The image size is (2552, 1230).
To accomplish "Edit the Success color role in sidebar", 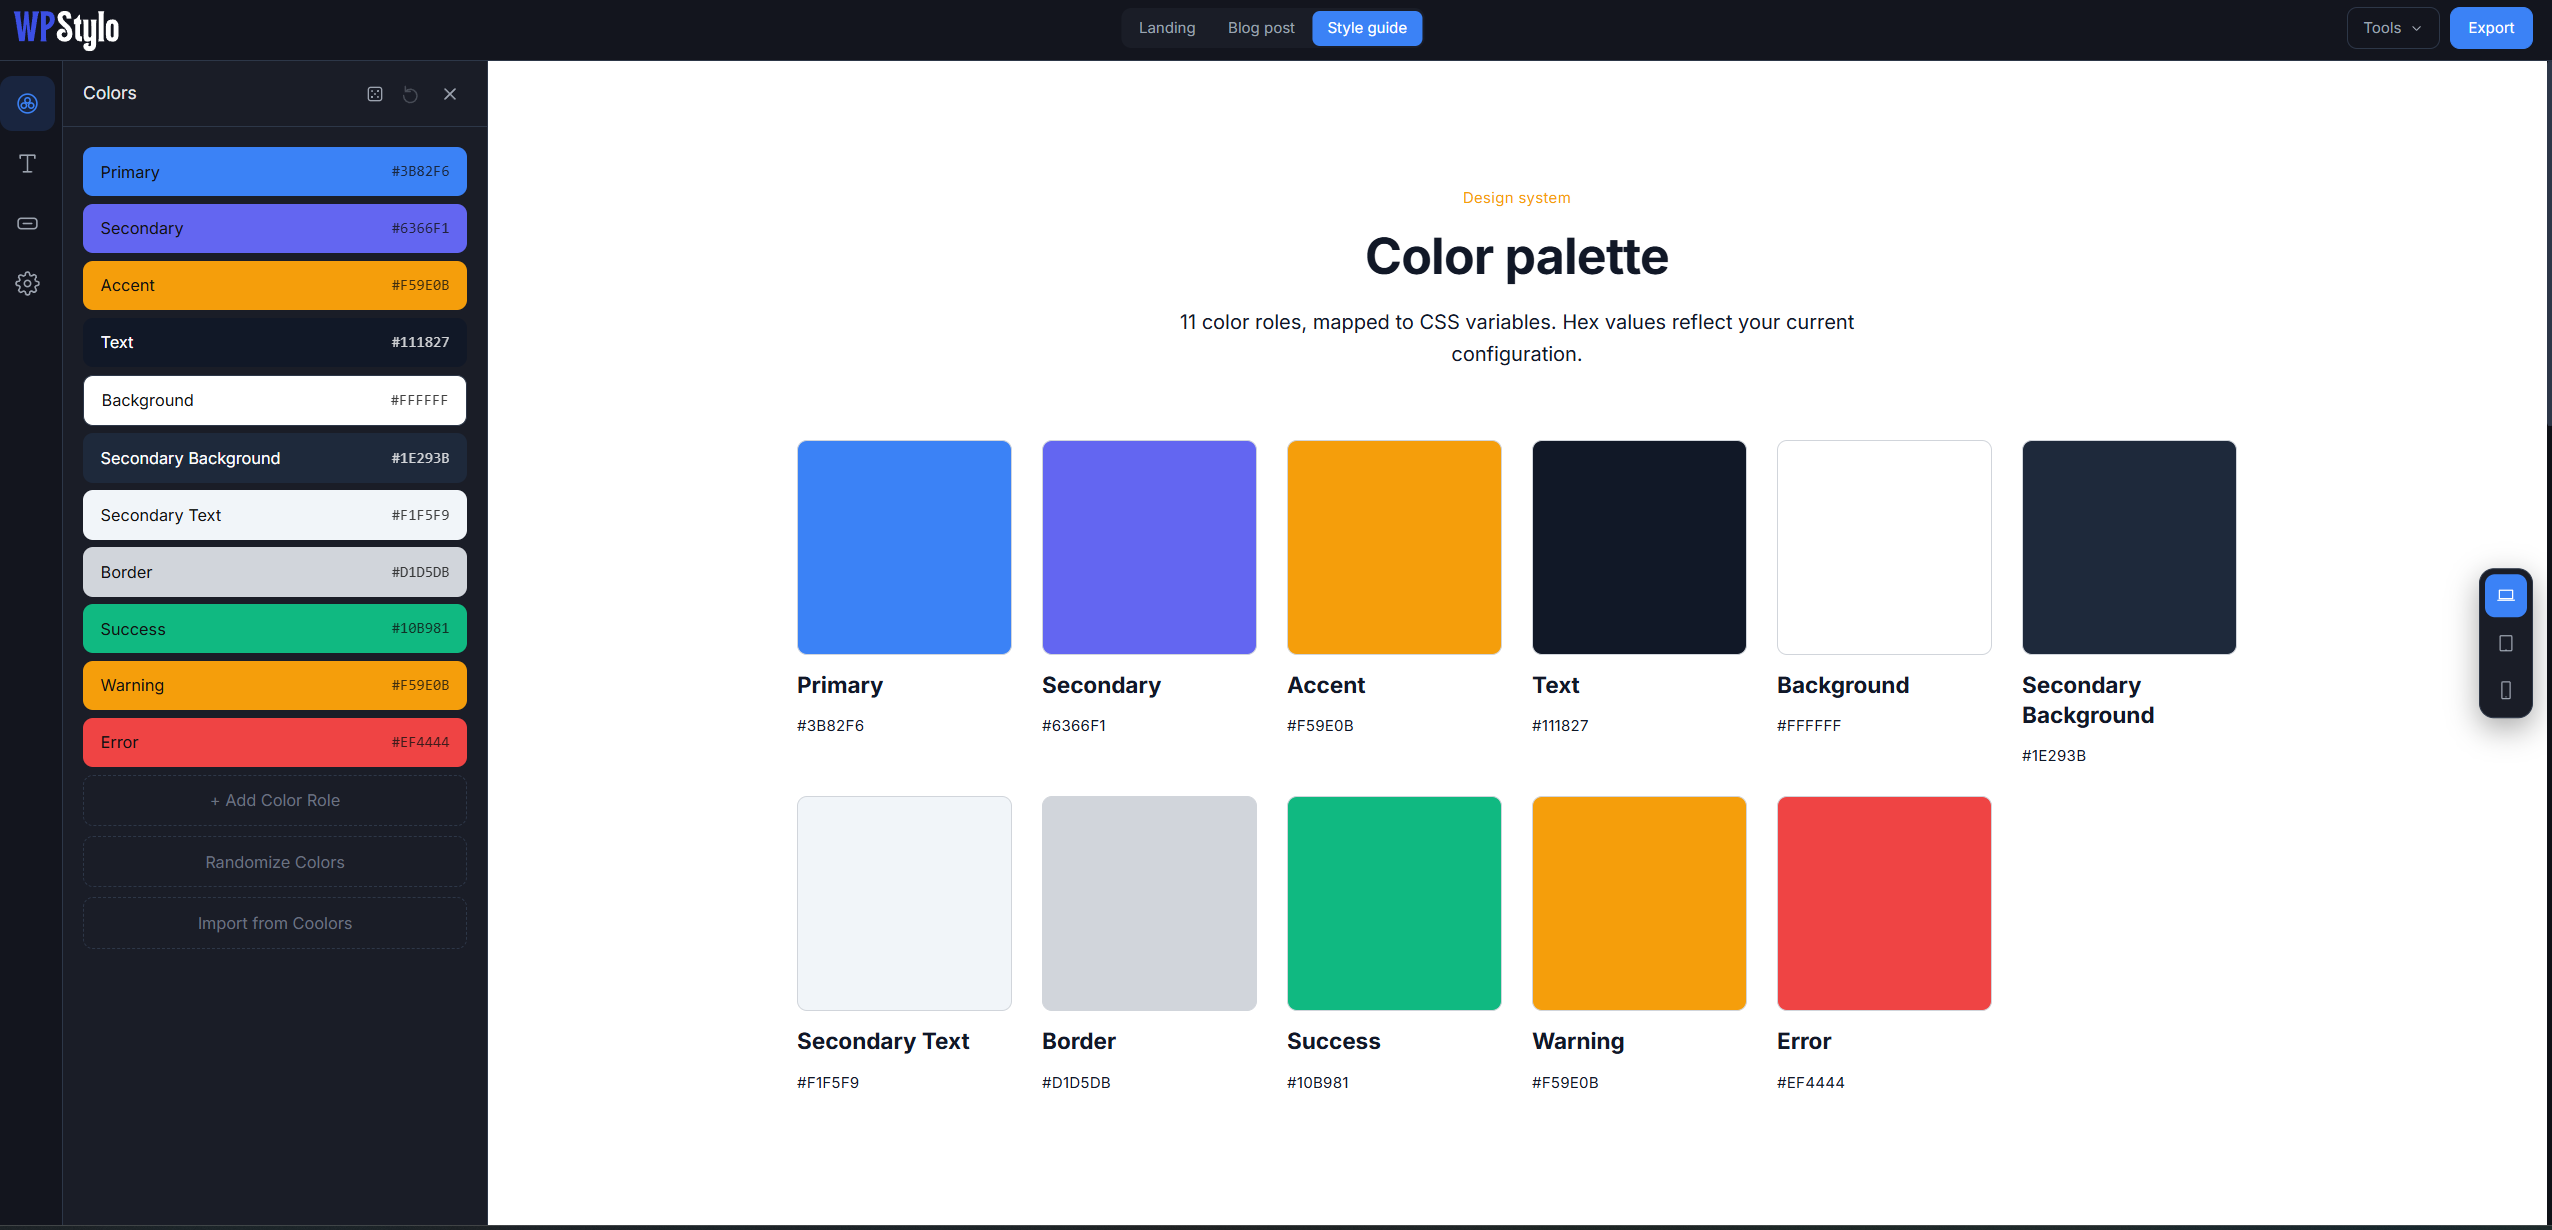I will [275, 629].
